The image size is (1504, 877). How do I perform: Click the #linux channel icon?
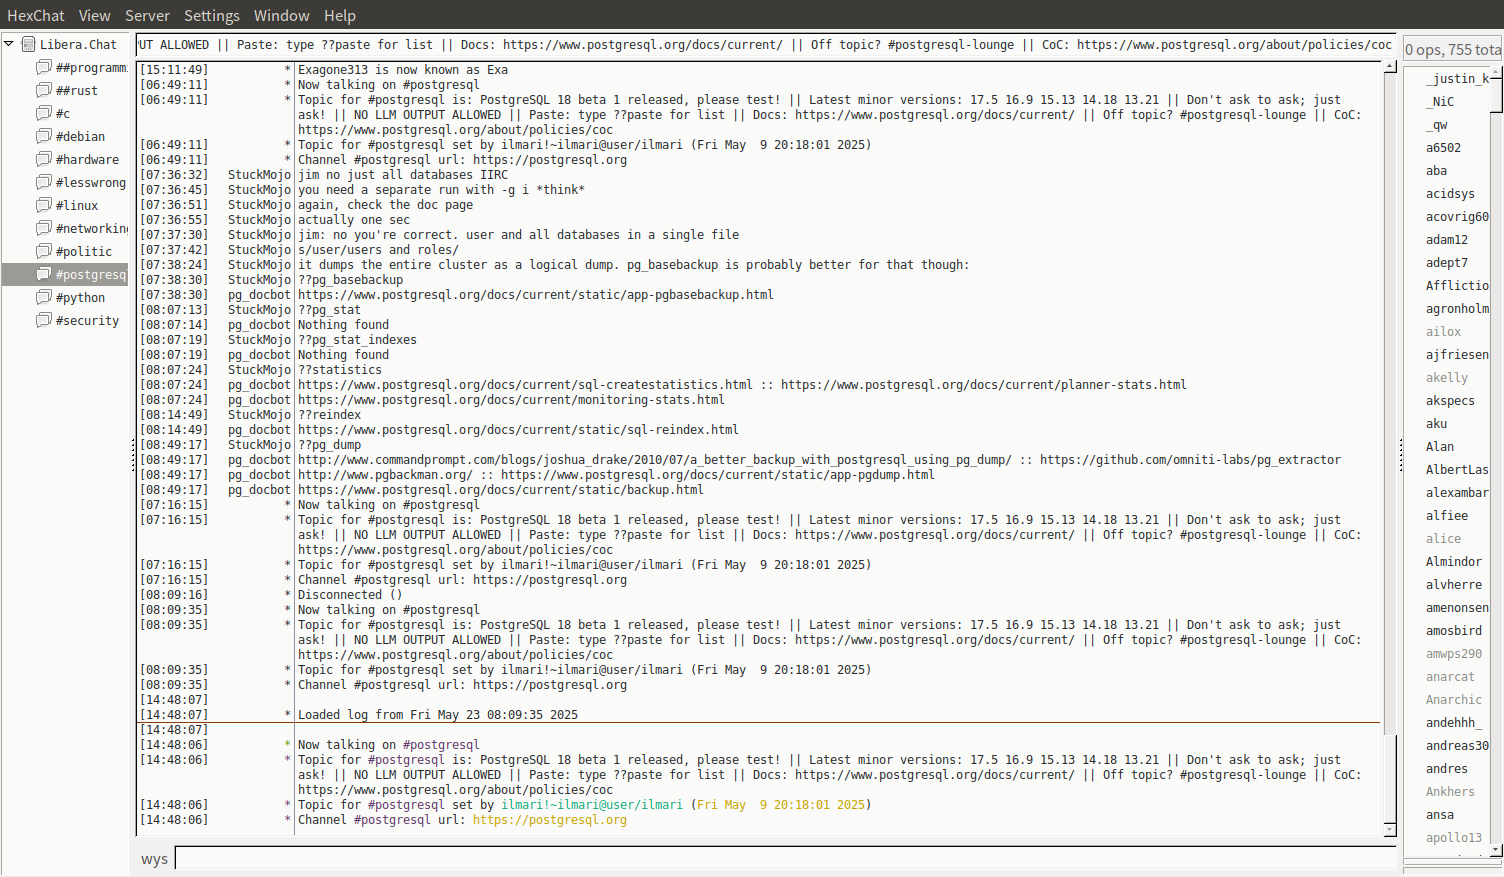44,205
